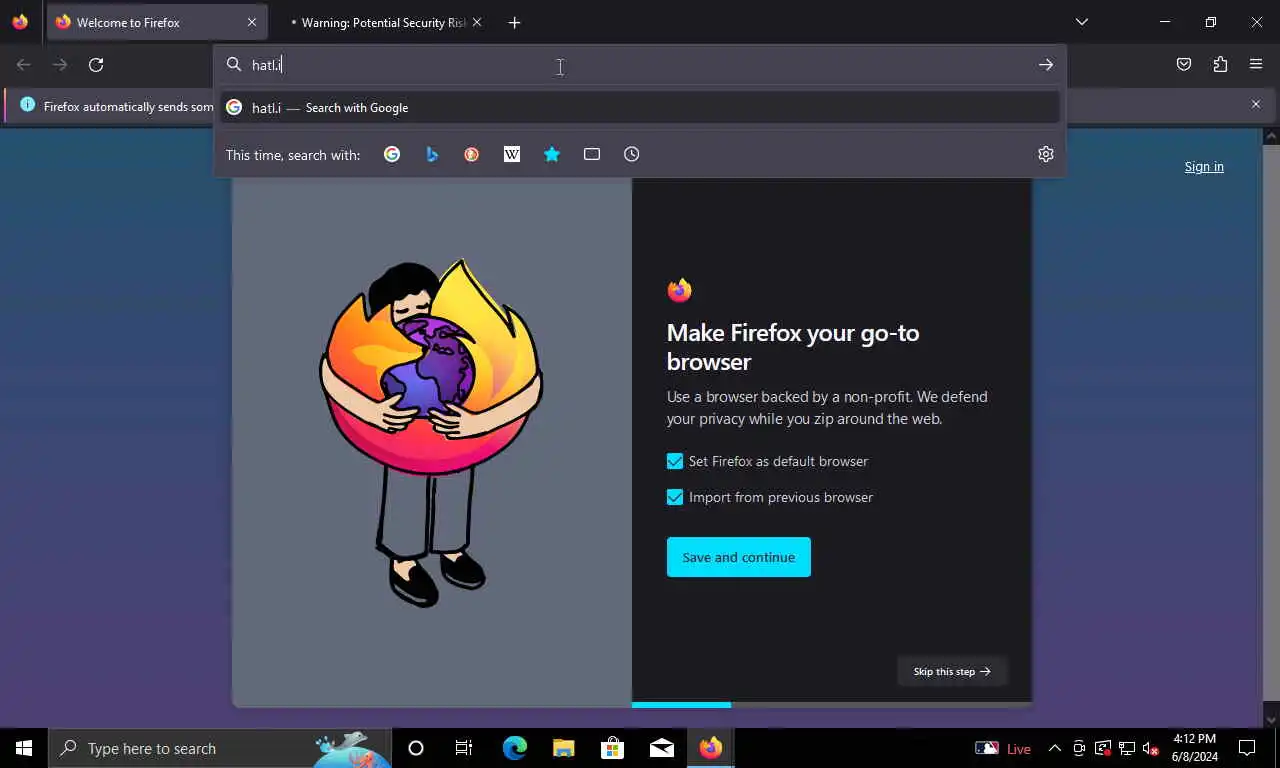Screen dimensions: 1280x768
Task: Uncheck Import from previous browser
Action: [x=675, y=497]
